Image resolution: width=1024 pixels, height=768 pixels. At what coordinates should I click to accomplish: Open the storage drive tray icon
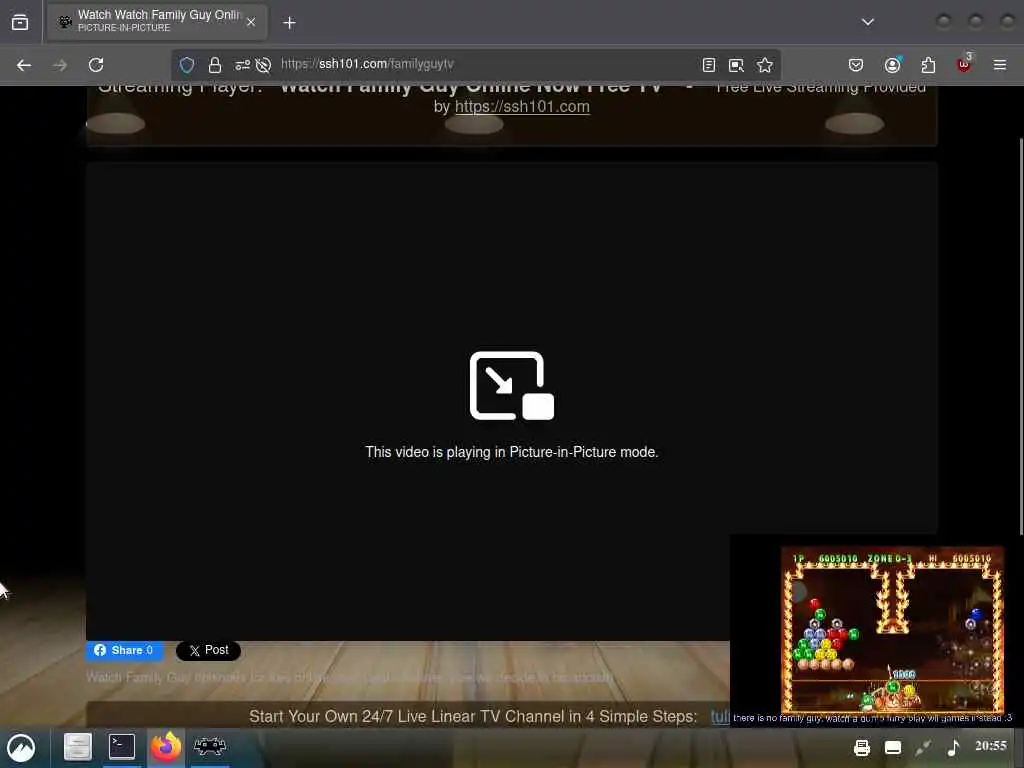(893, 748)
